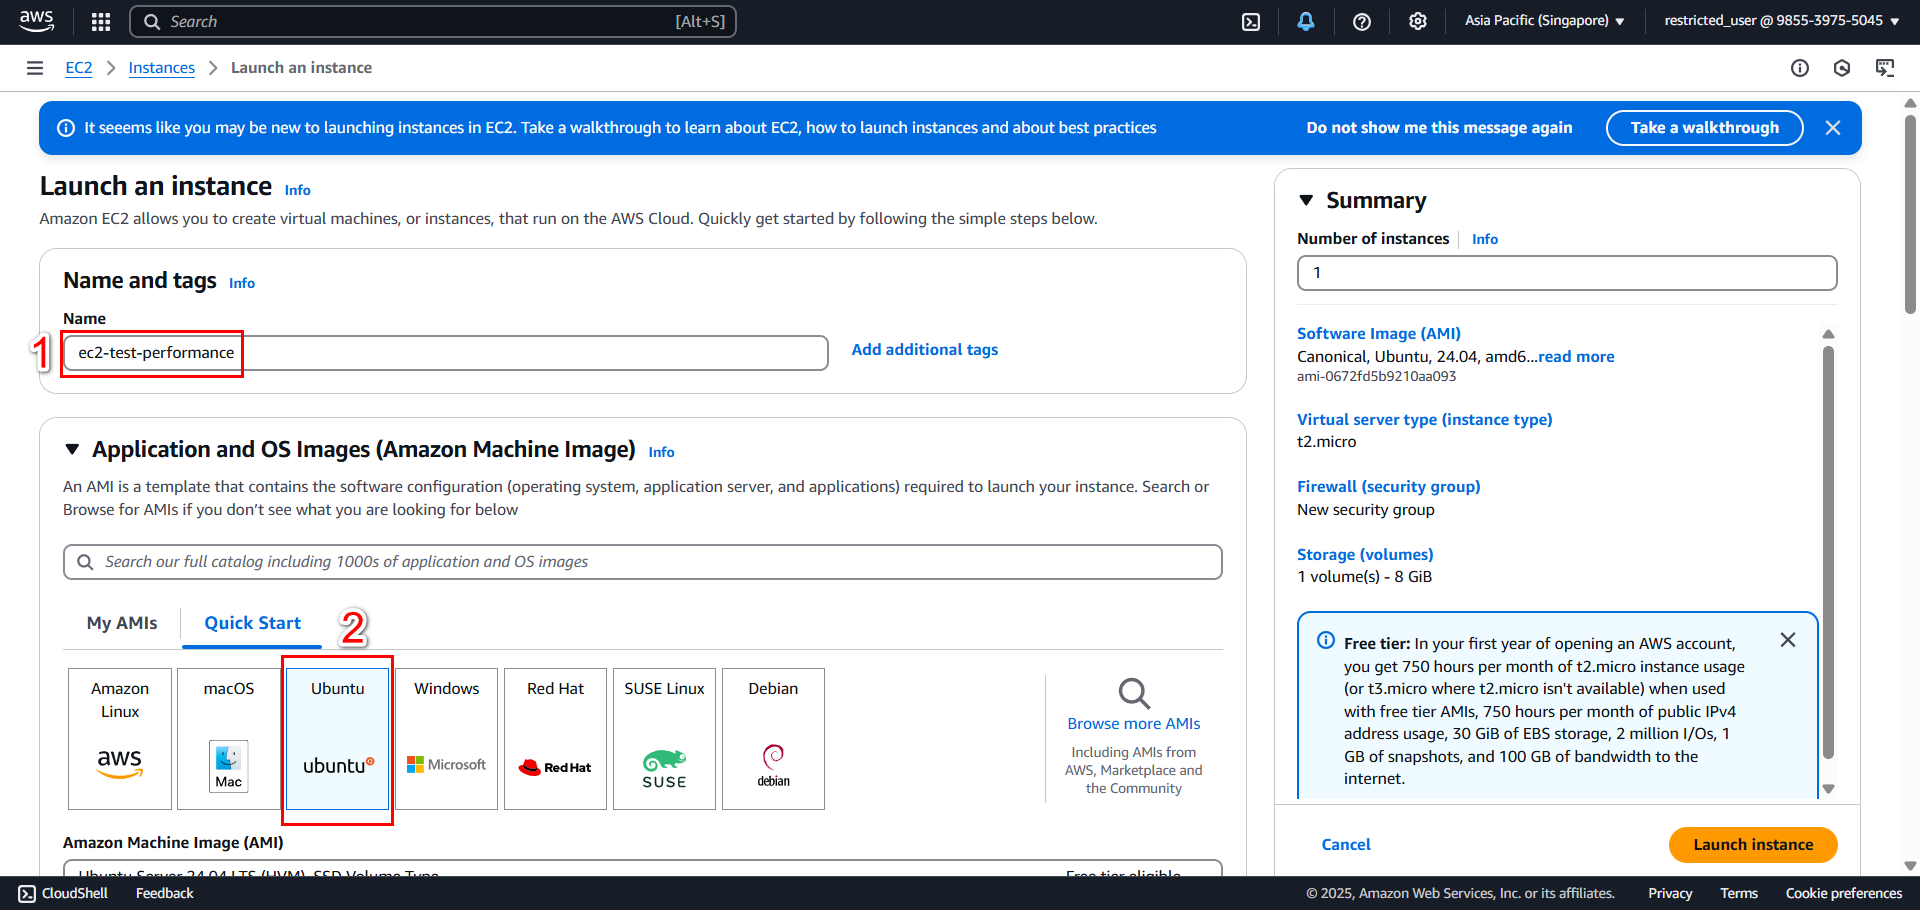Open the notifications bell
The image size is (1920, 910).
click(x=1306, y=21)
